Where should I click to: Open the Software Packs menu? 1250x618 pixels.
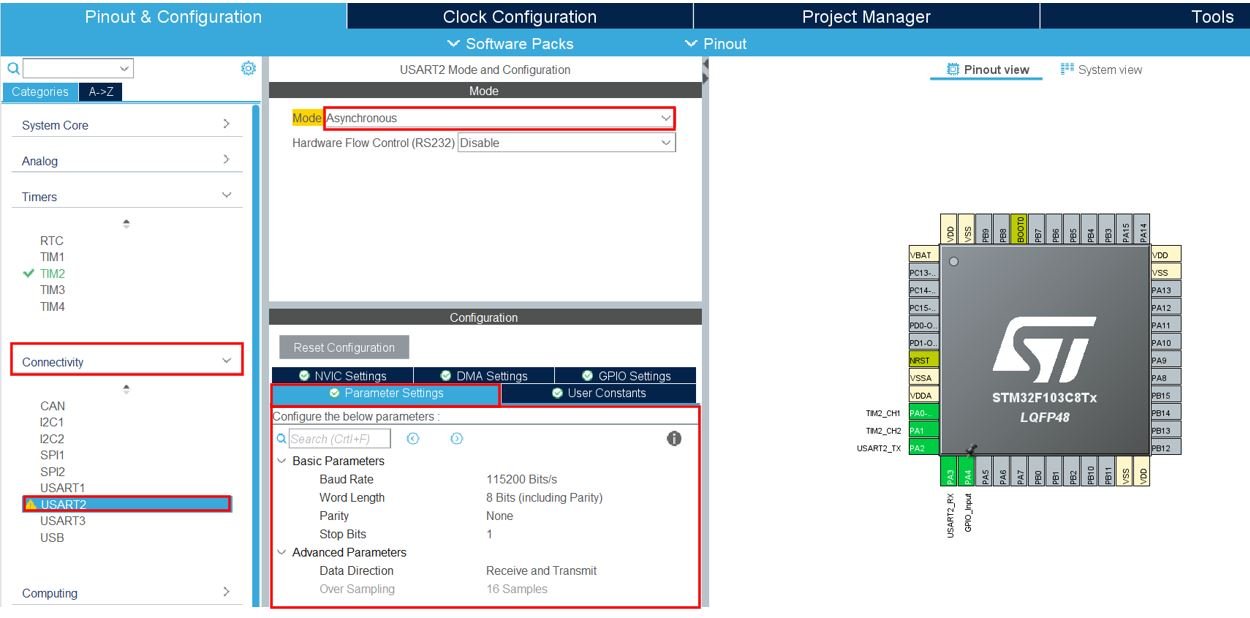(510, 44)
